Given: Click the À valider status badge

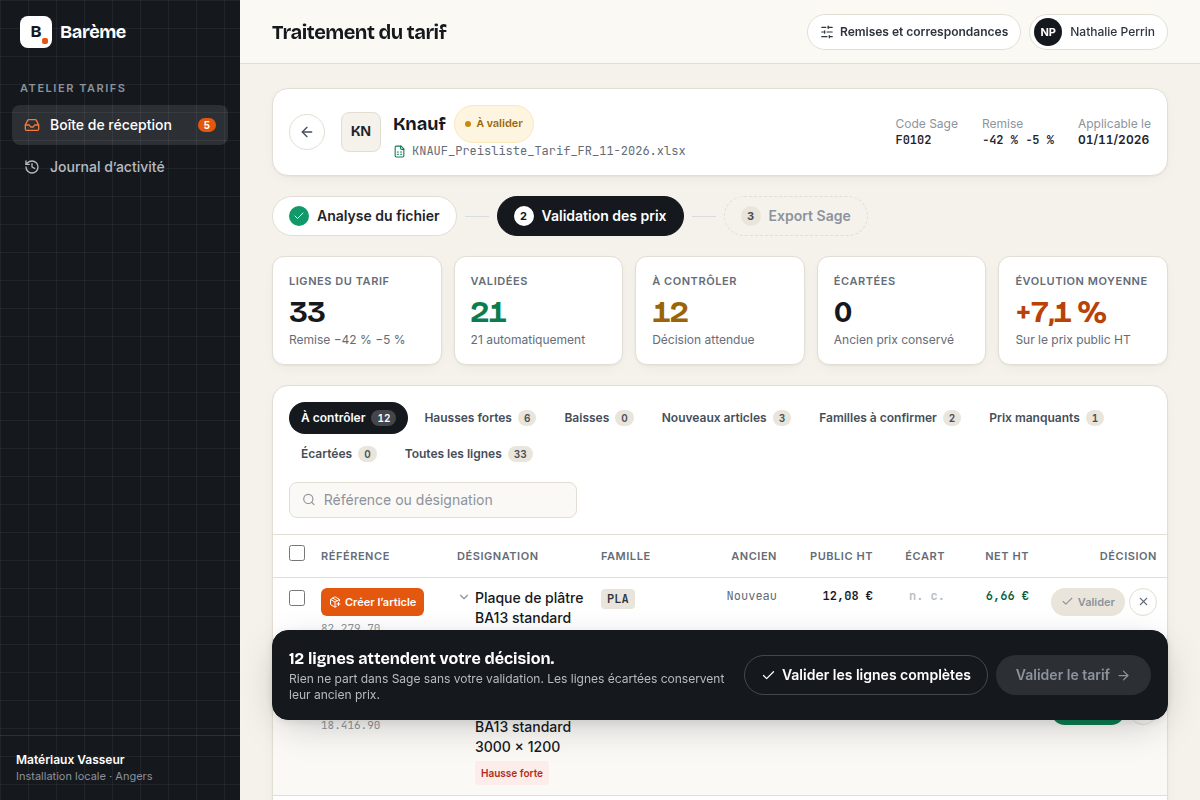Looking at the screenshot, I should click(494, 124).
